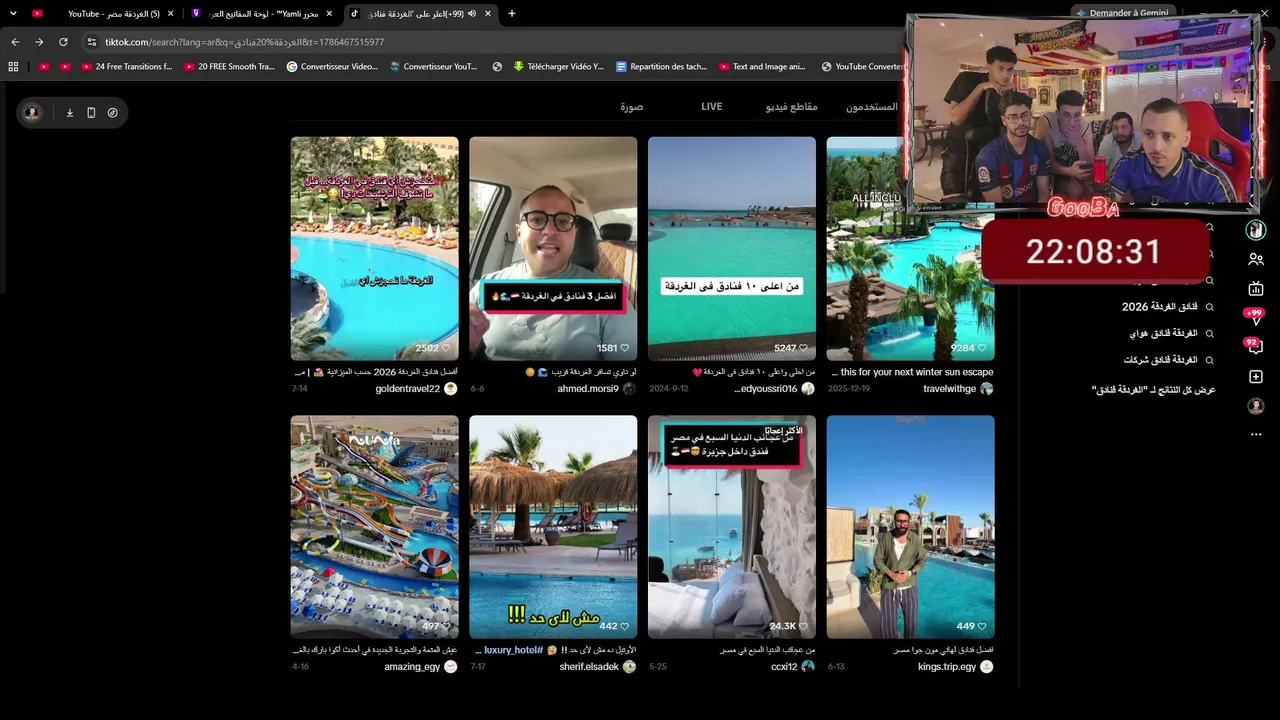1280x720 pixels.
Task: View site information icon in address bar
Action: pos(92,42)
